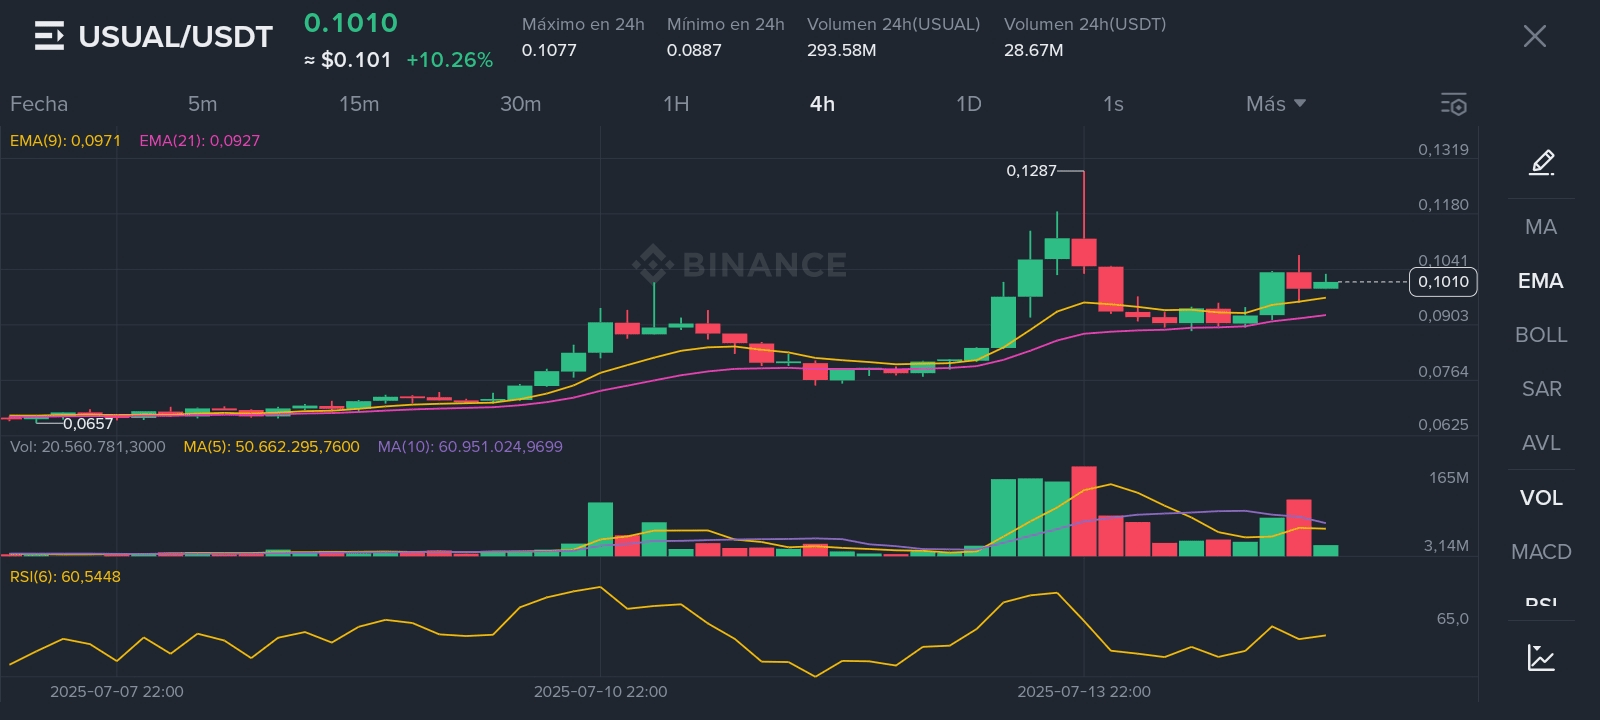Switch to the 30m timeframe
1600x720 pixels.
pyautogui.click(x=520, y=104)
